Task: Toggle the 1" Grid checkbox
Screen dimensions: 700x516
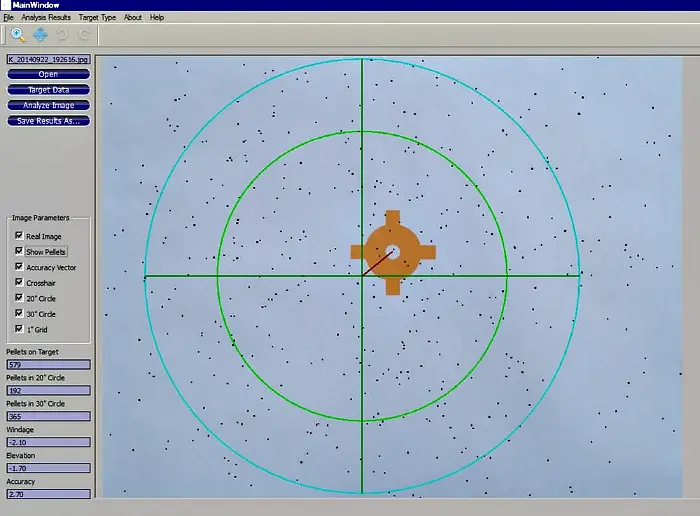Action: click(x=19, y=329)
